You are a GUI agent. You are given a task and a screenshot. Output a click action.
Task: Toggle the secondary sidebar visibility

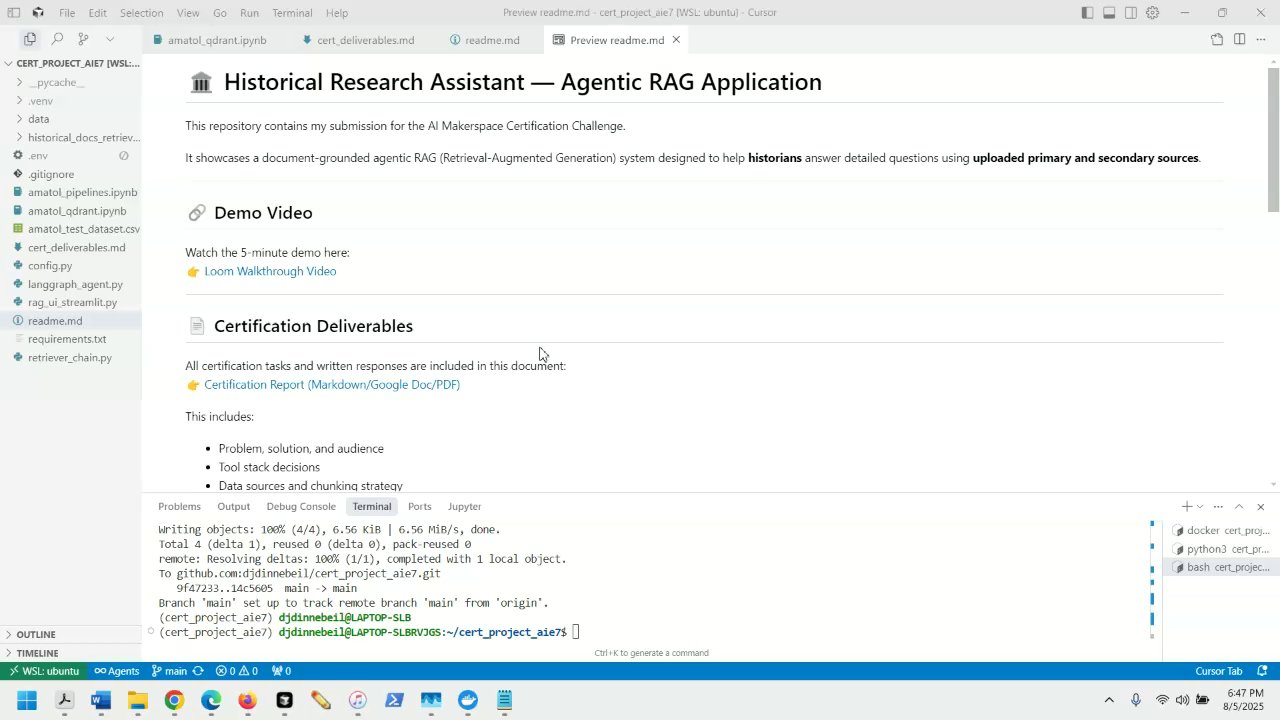tap(1131, 13)
